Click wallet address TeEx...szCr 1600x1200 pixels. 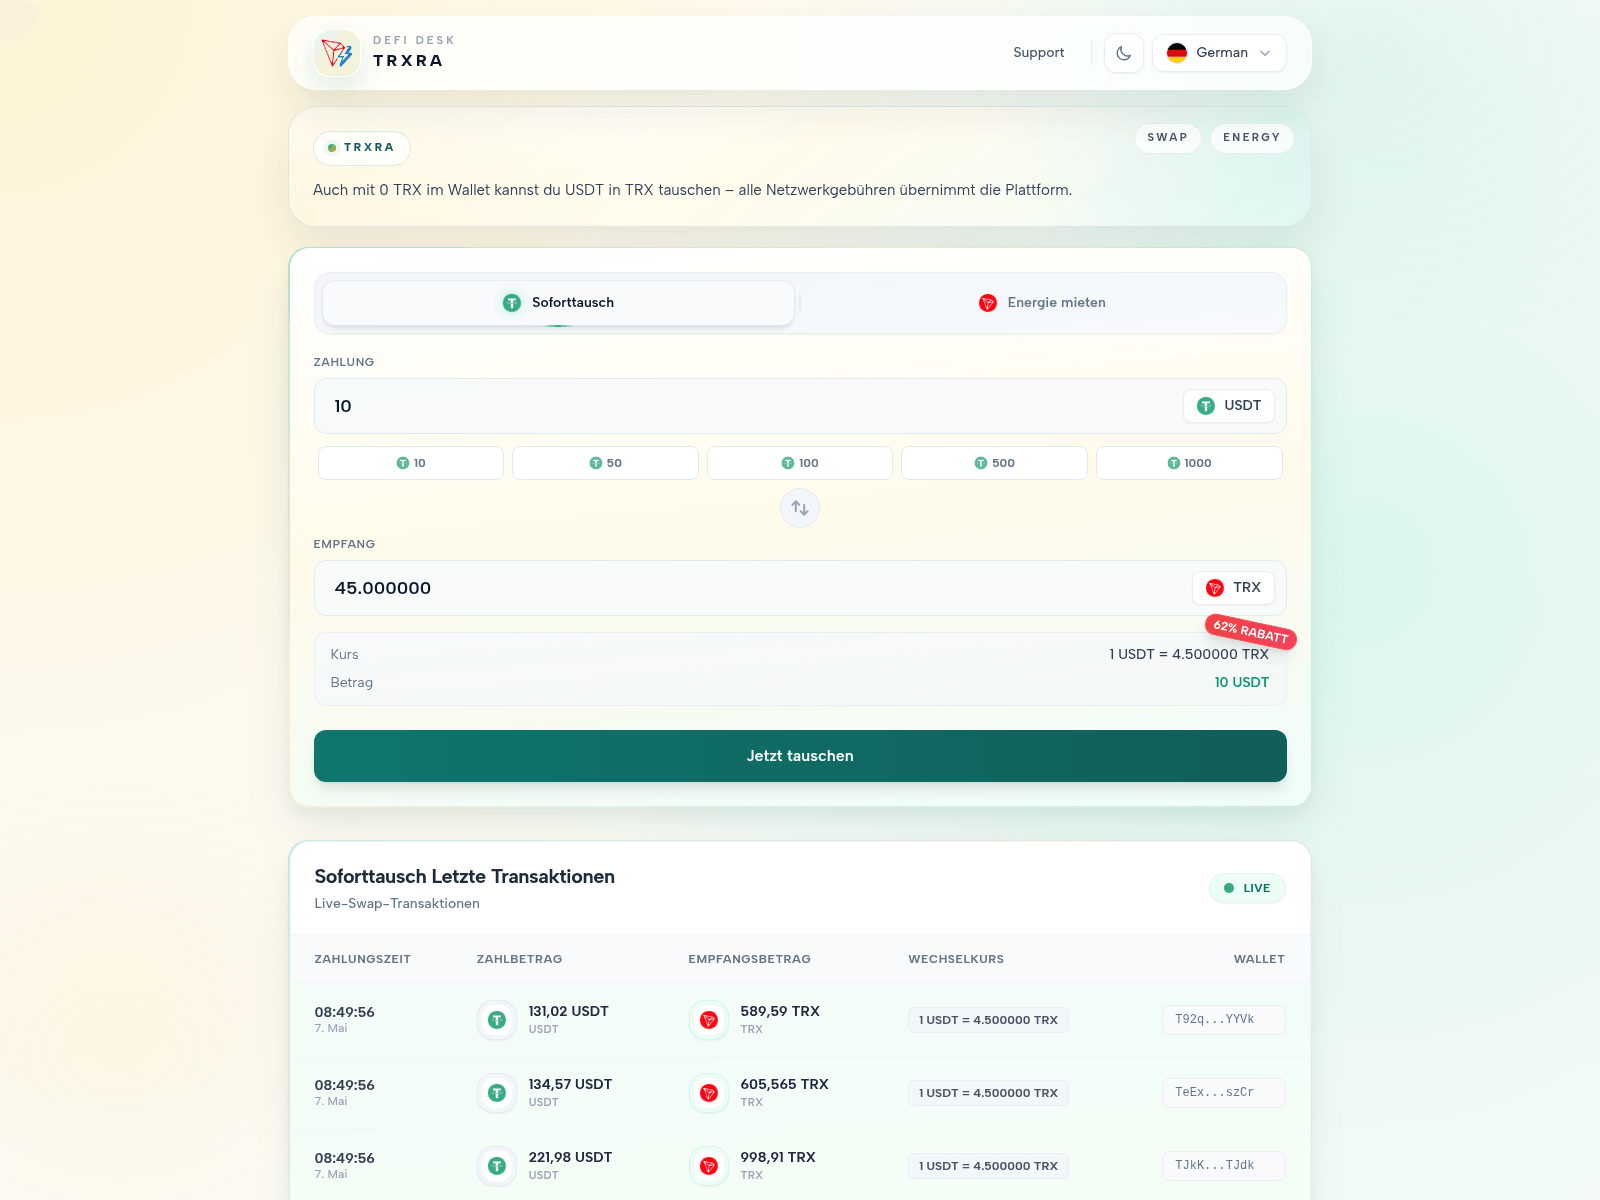coord(1223,1093)
